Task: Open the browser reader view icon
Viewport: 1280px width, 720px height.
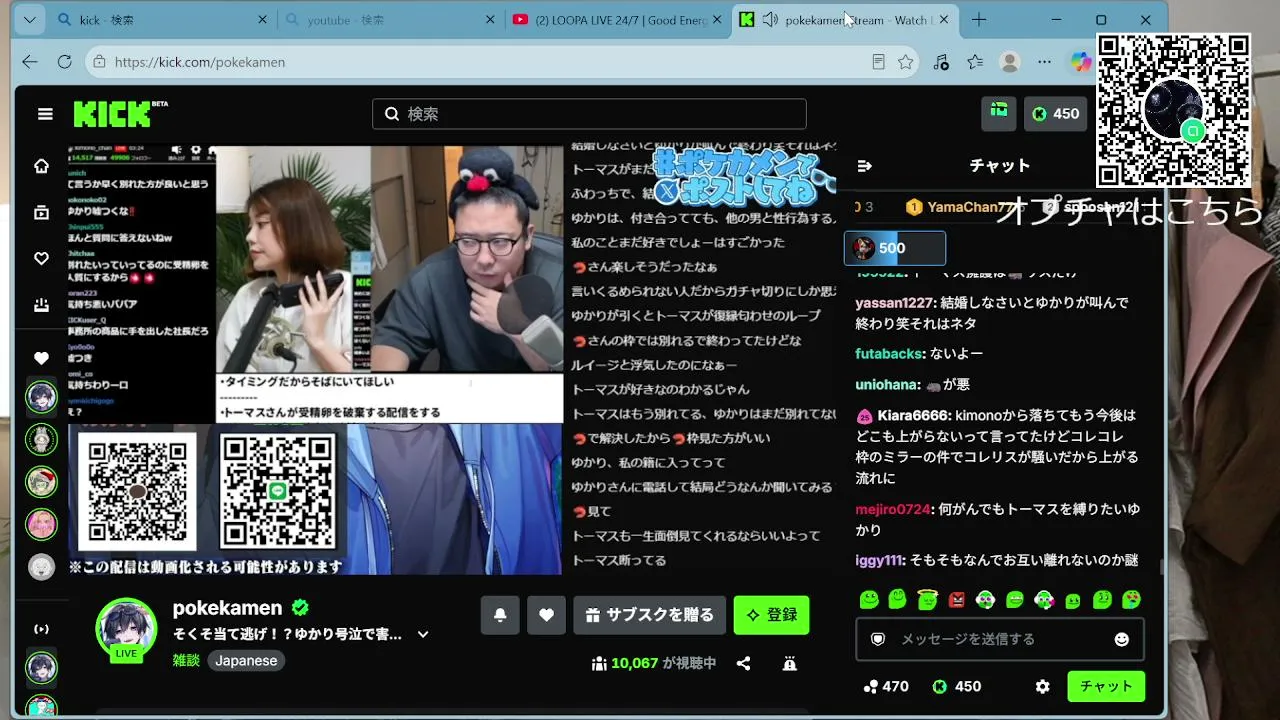Action: 878,62
